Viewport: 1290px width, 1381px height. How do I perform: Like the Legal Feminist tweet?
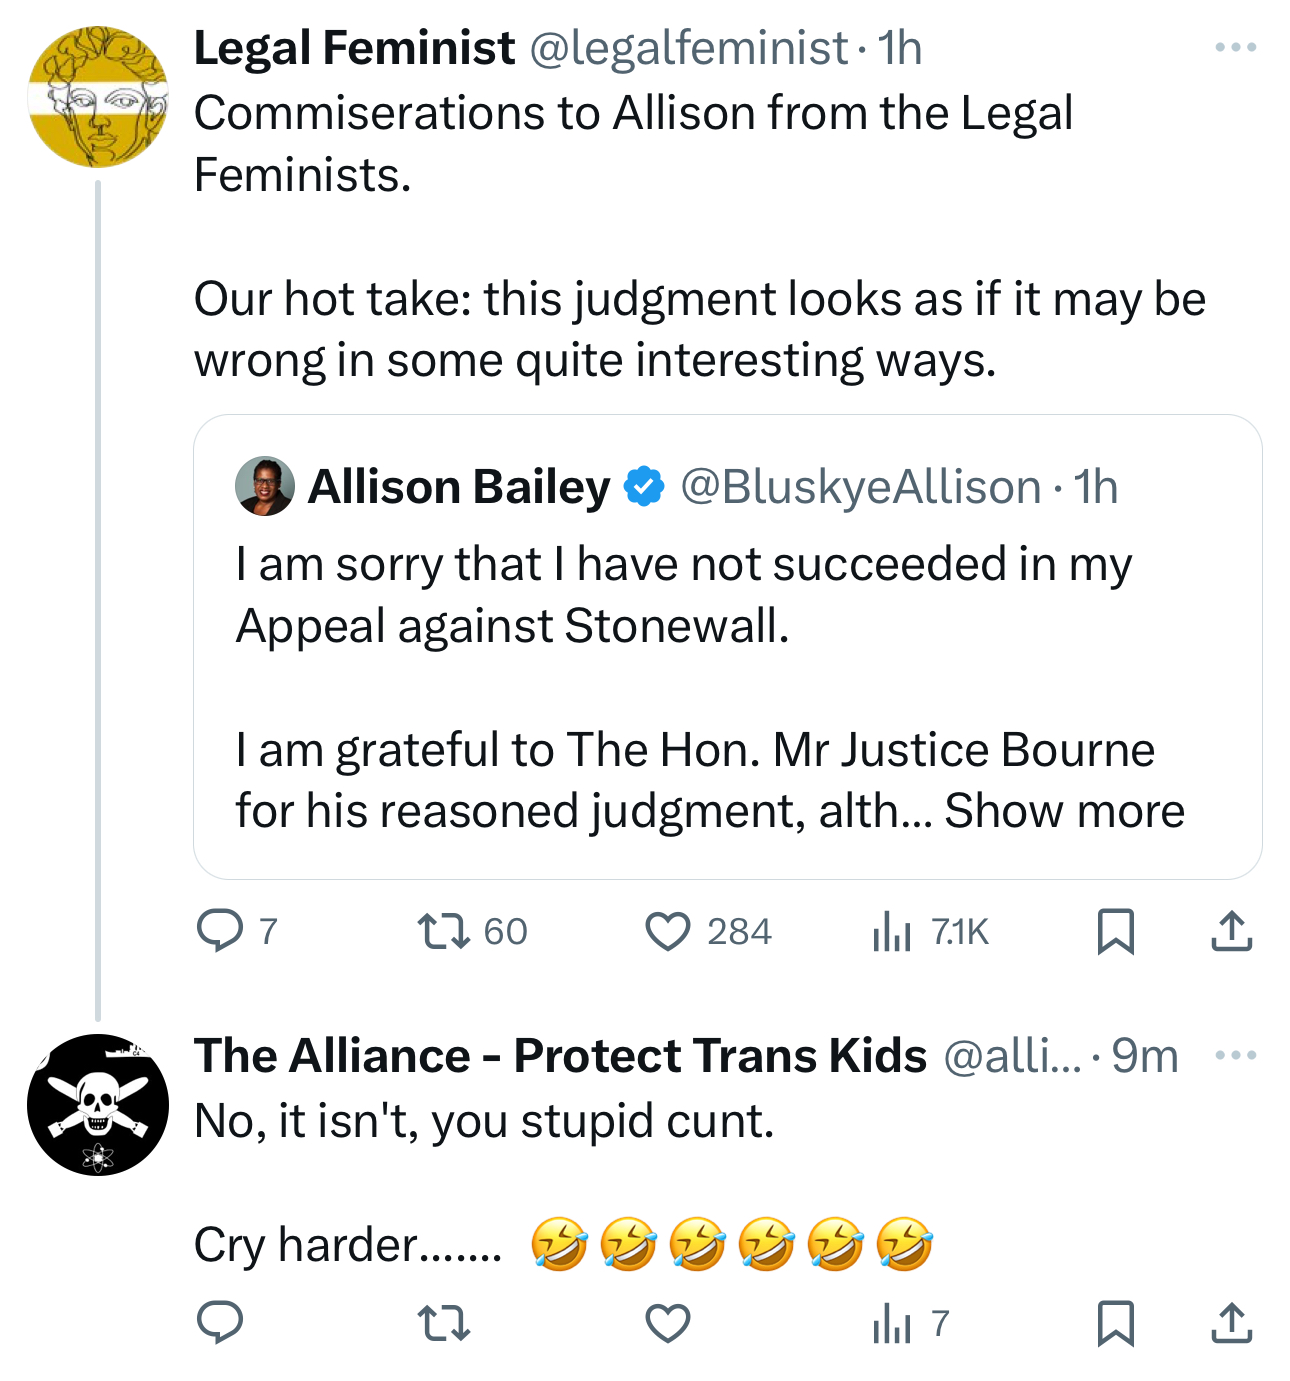(668, 931)
